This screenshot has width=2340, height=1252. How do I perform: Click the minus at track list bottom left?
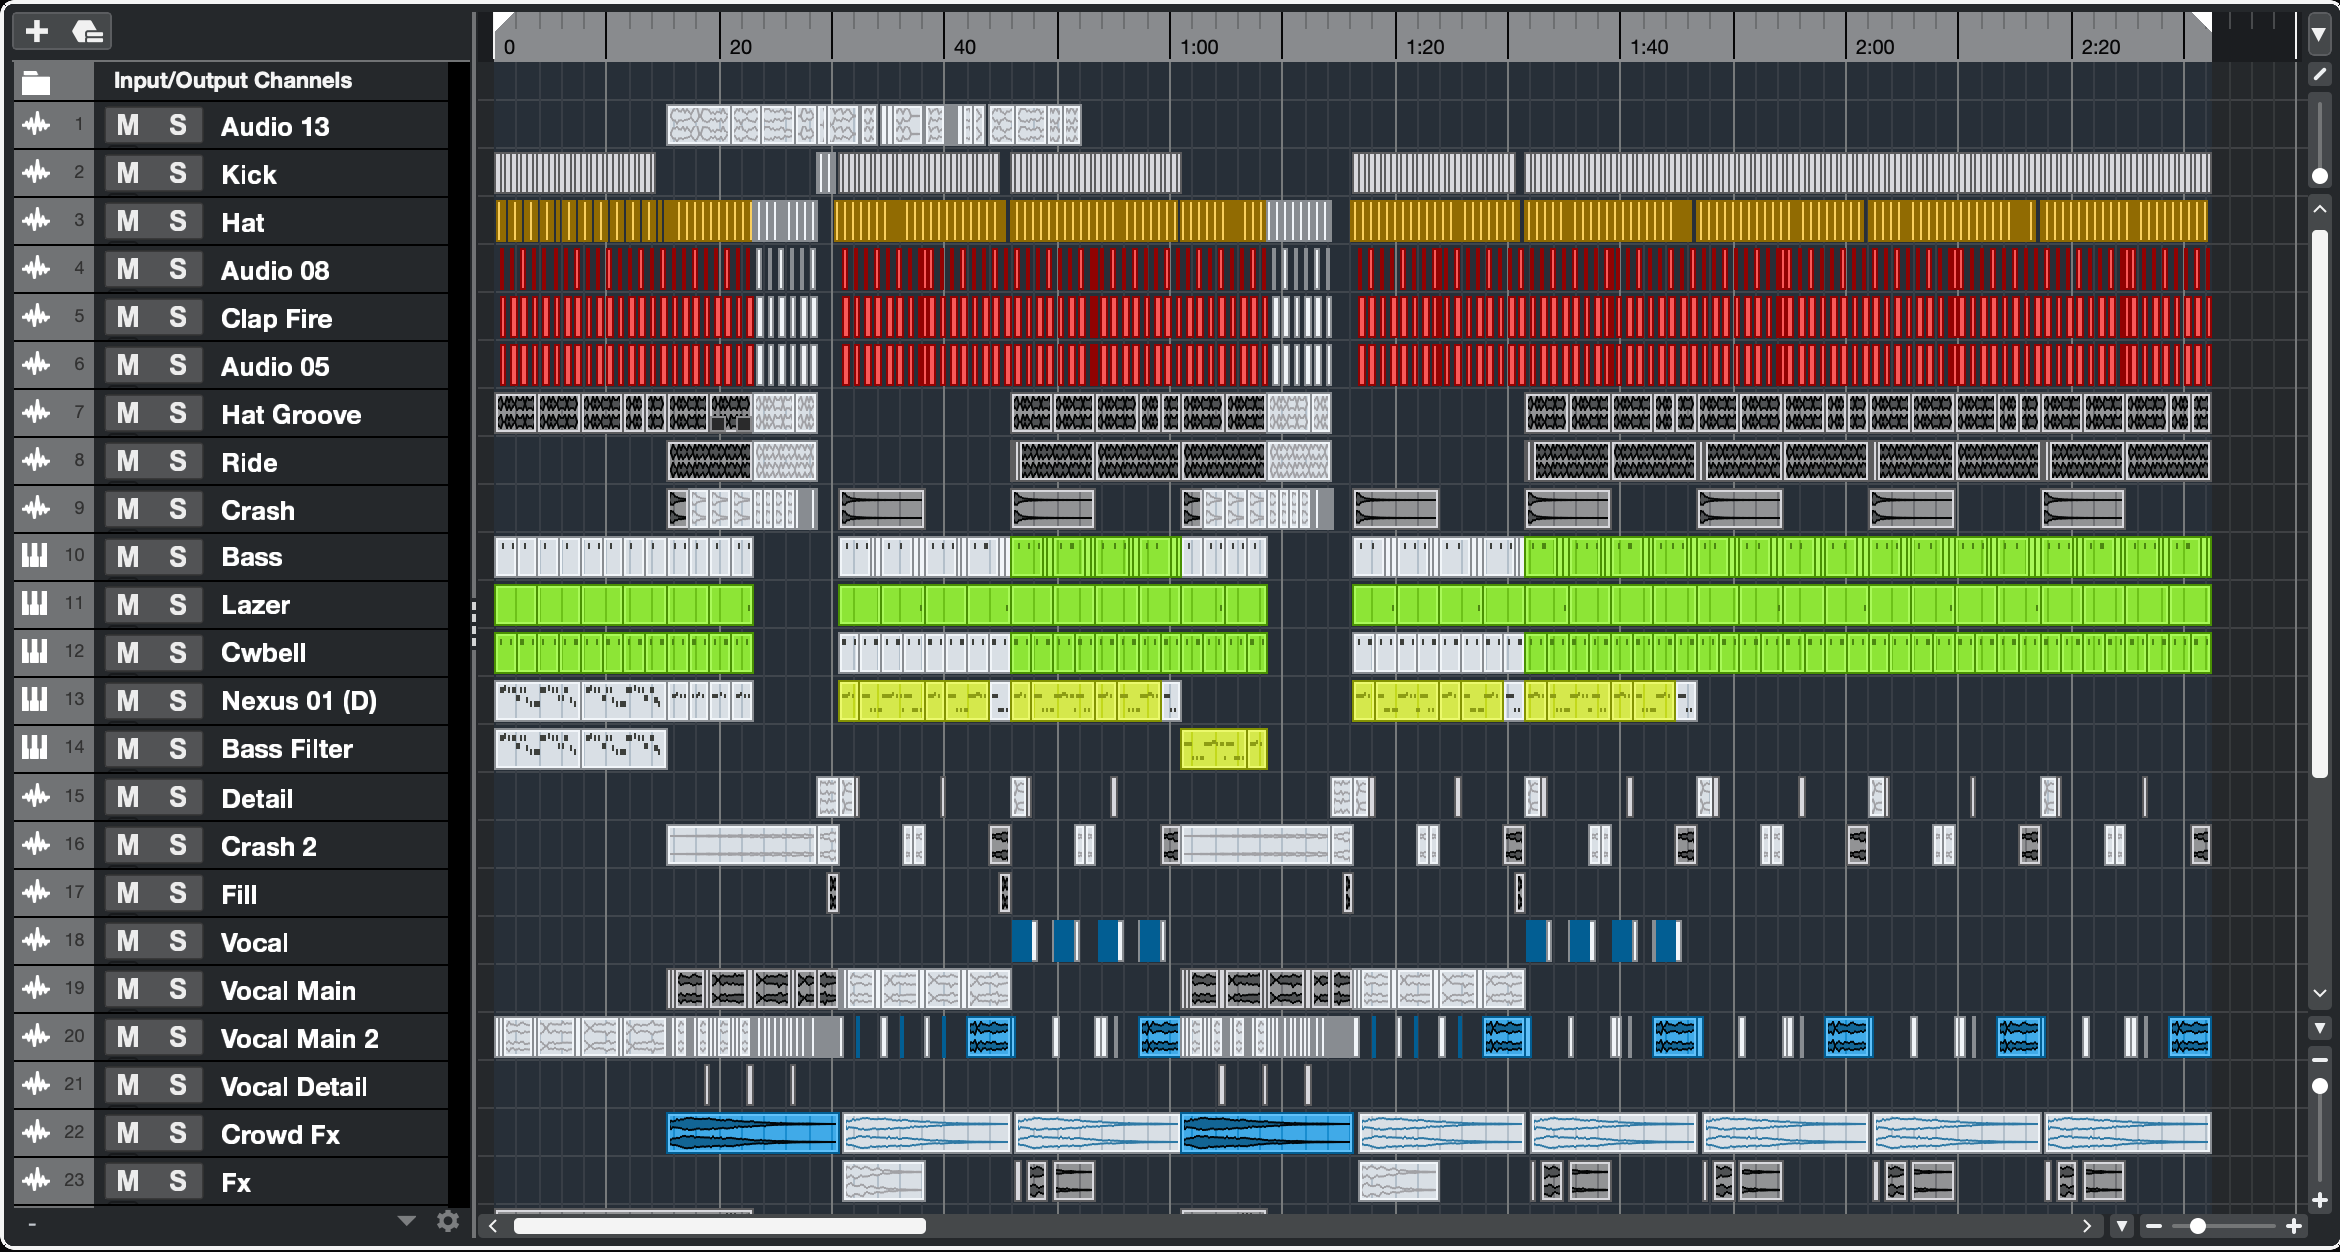point(32,1223)
